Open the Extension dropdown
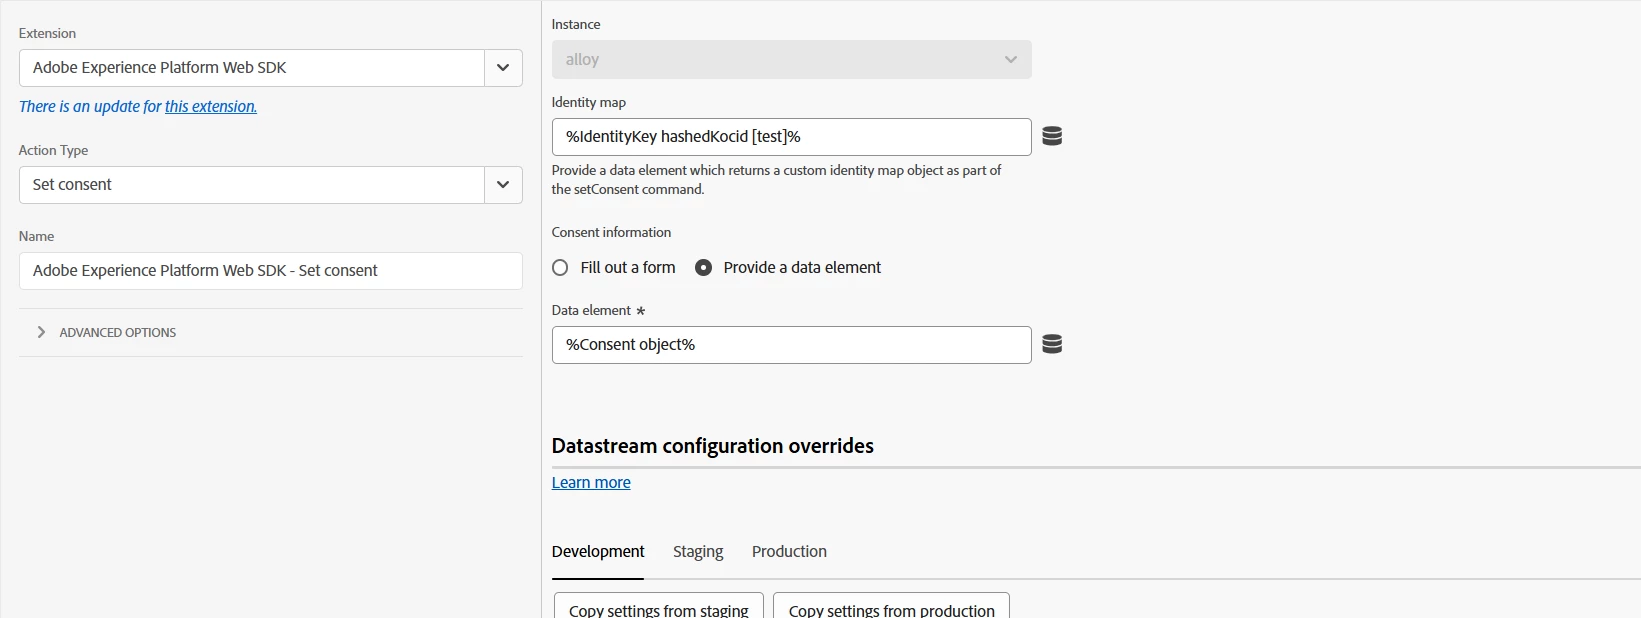This screenshot has width=1641, height=618. [x=503, y=68]
